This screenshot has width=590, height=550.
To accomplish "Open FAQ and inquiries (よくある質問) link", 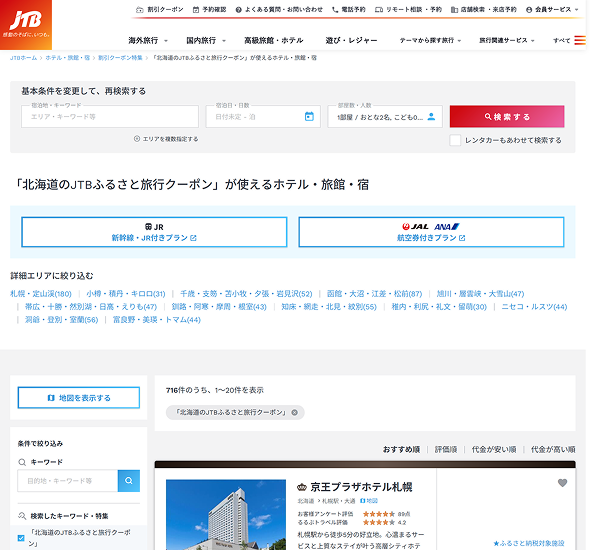I will [279, 9].
